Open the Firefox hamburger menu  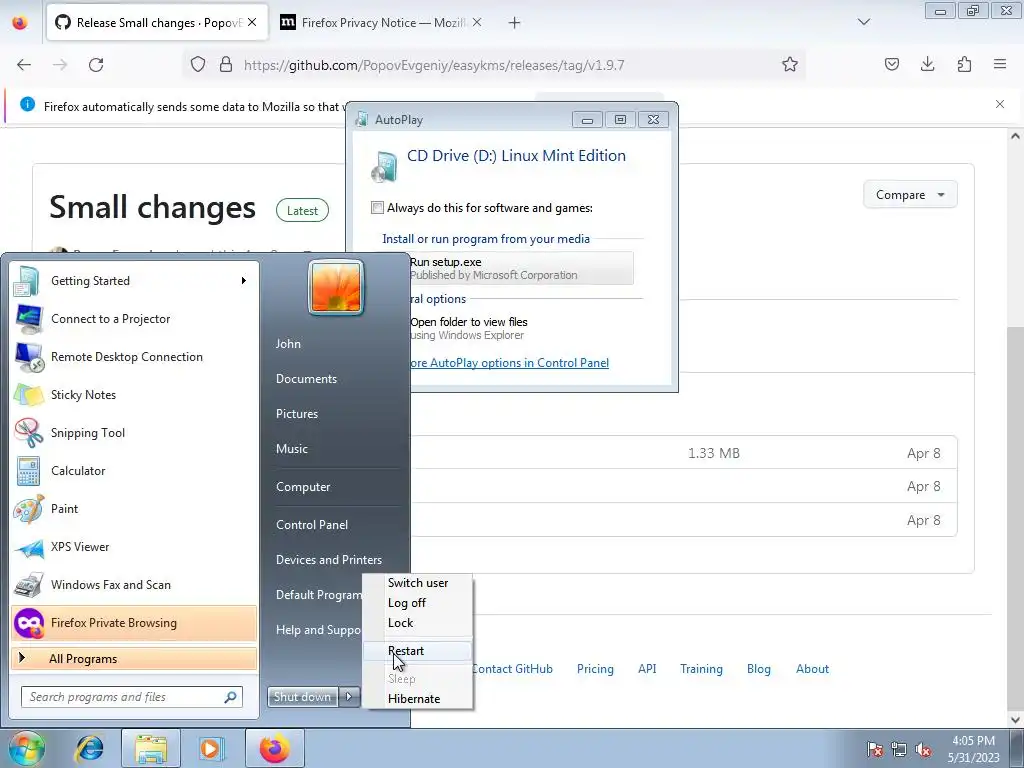point(1000,64)
